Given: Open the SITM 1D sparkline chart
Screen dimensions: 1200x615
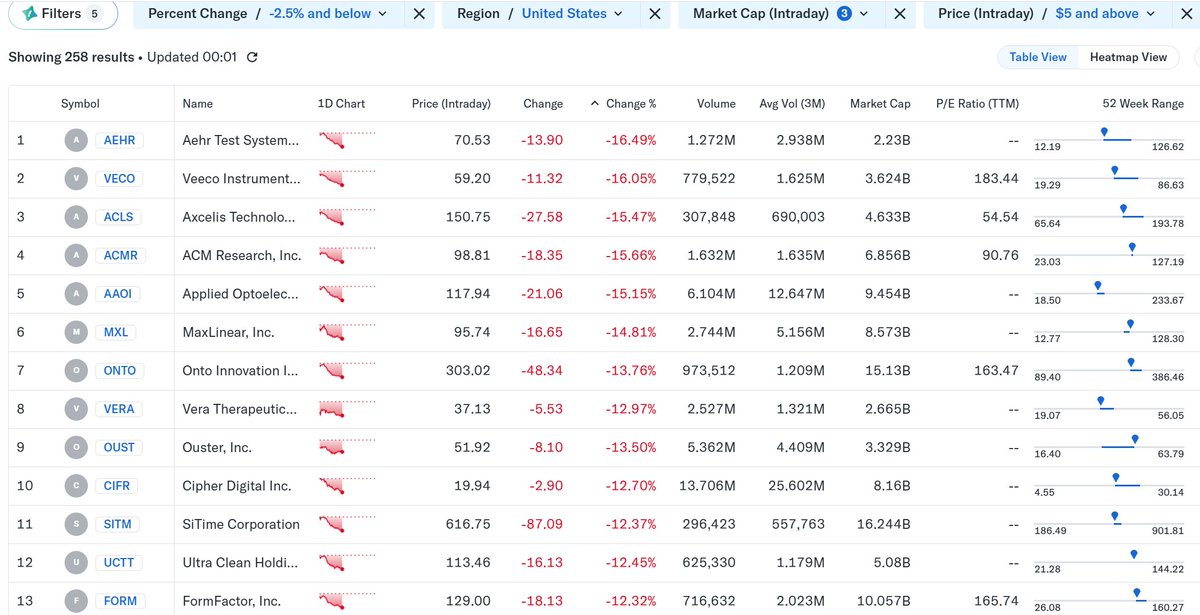Looking at the screenshot, I should point(347,524).
